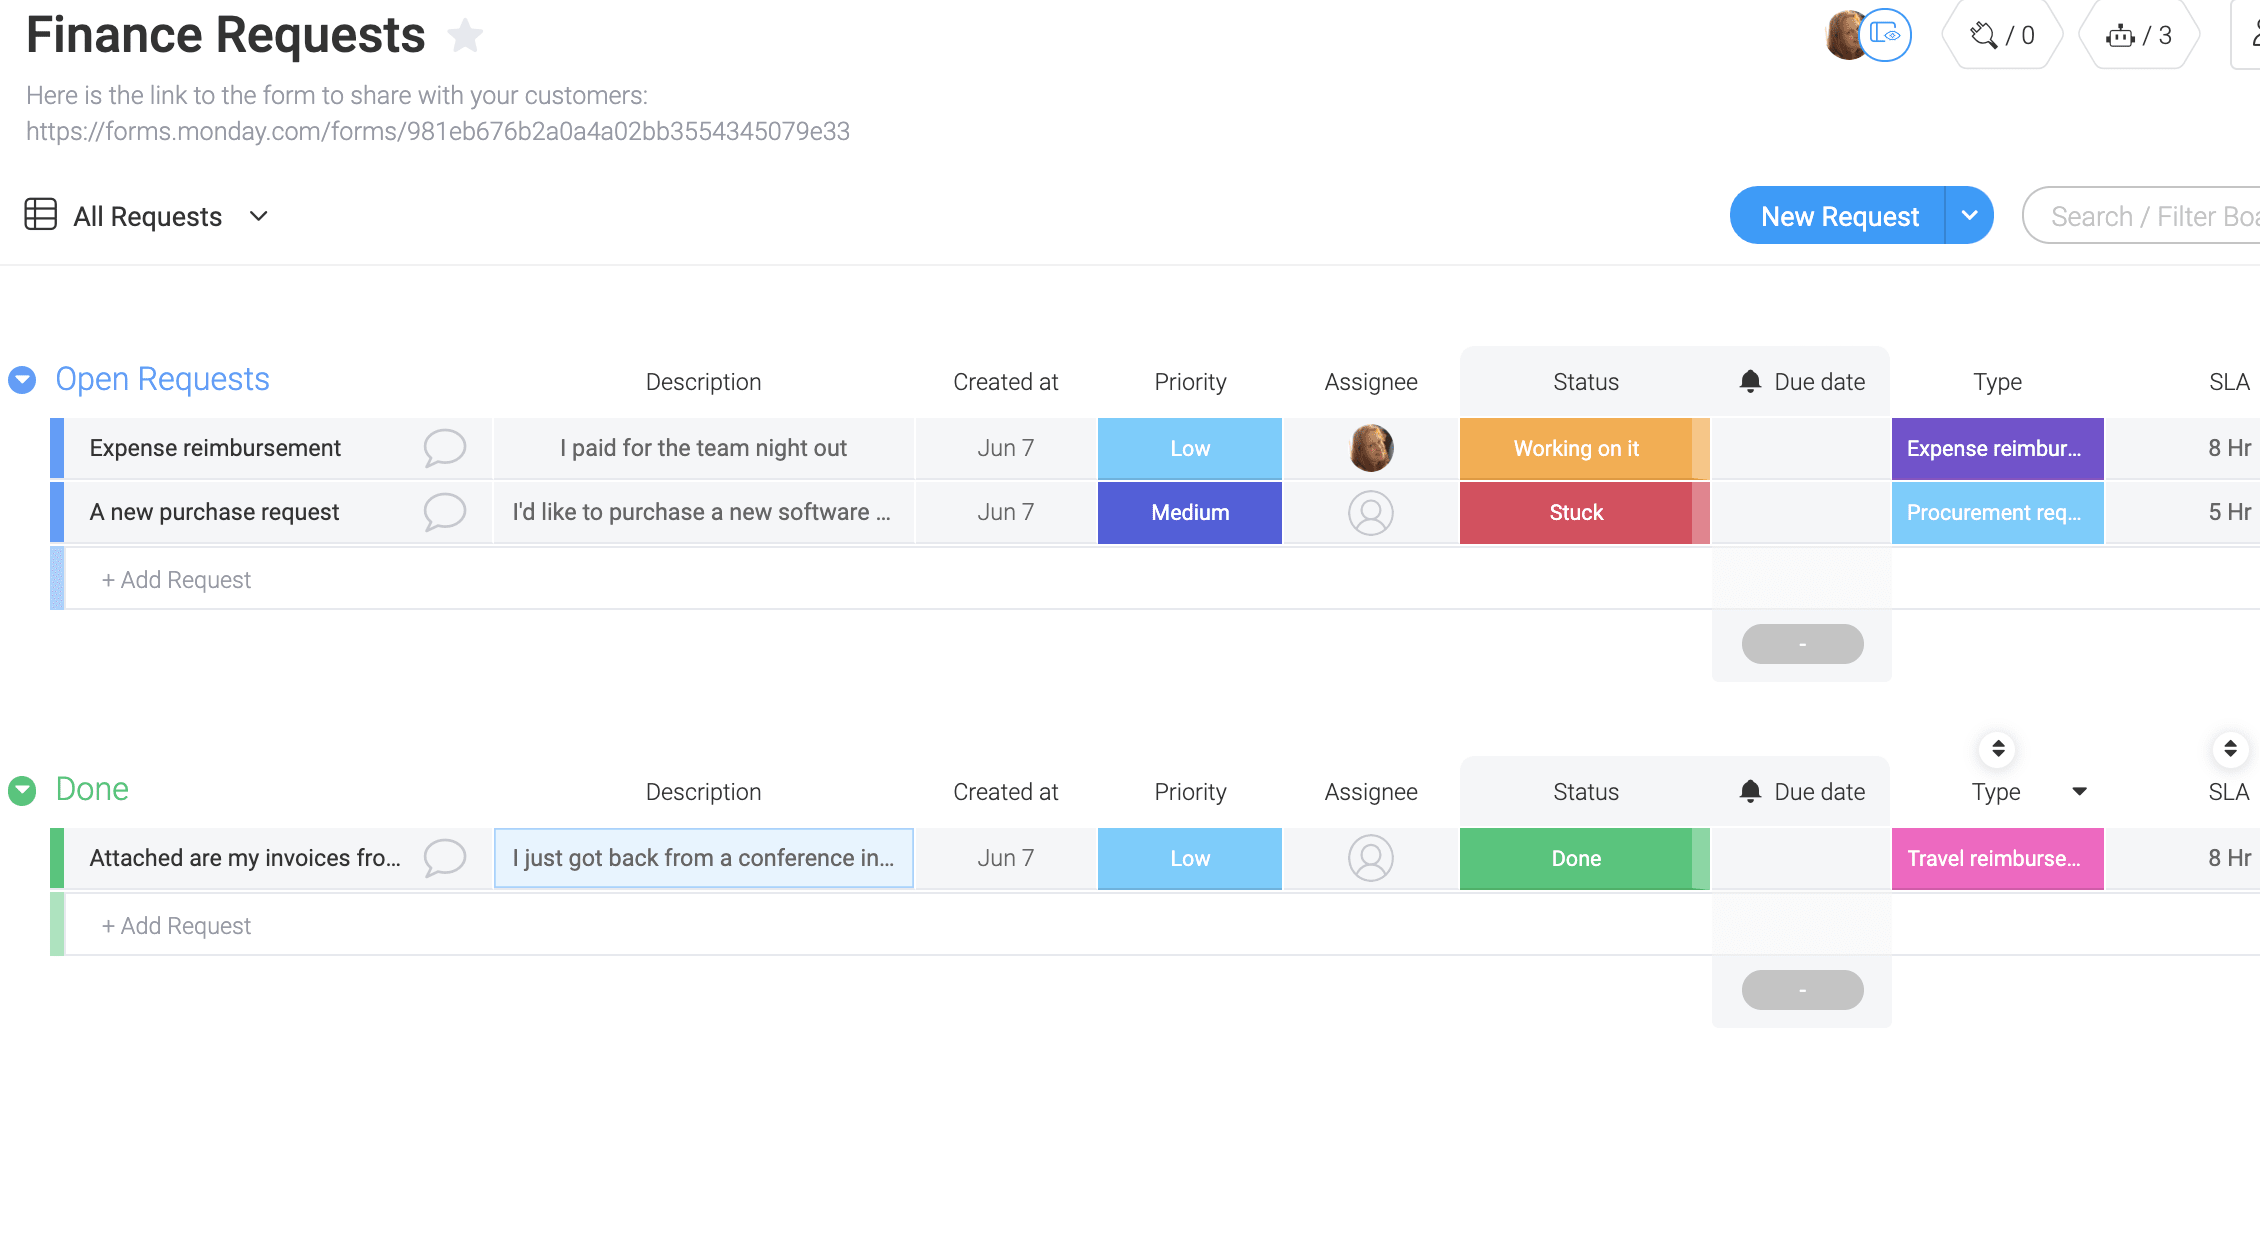Viewport: 2260px width, 1238px height.
Task: Open the New Request dropdown arrow
Action: [x=1969, y=215]
